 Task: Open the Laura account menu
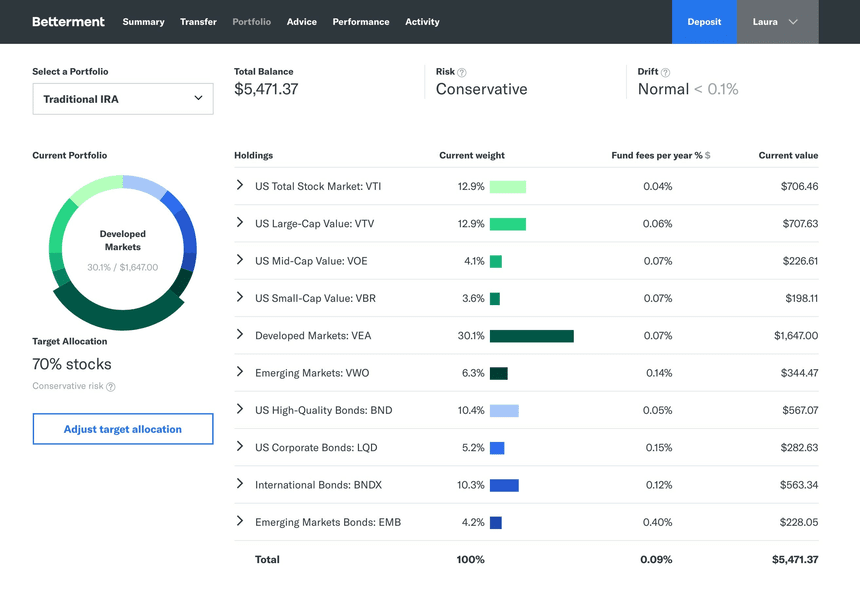[777, 22]
